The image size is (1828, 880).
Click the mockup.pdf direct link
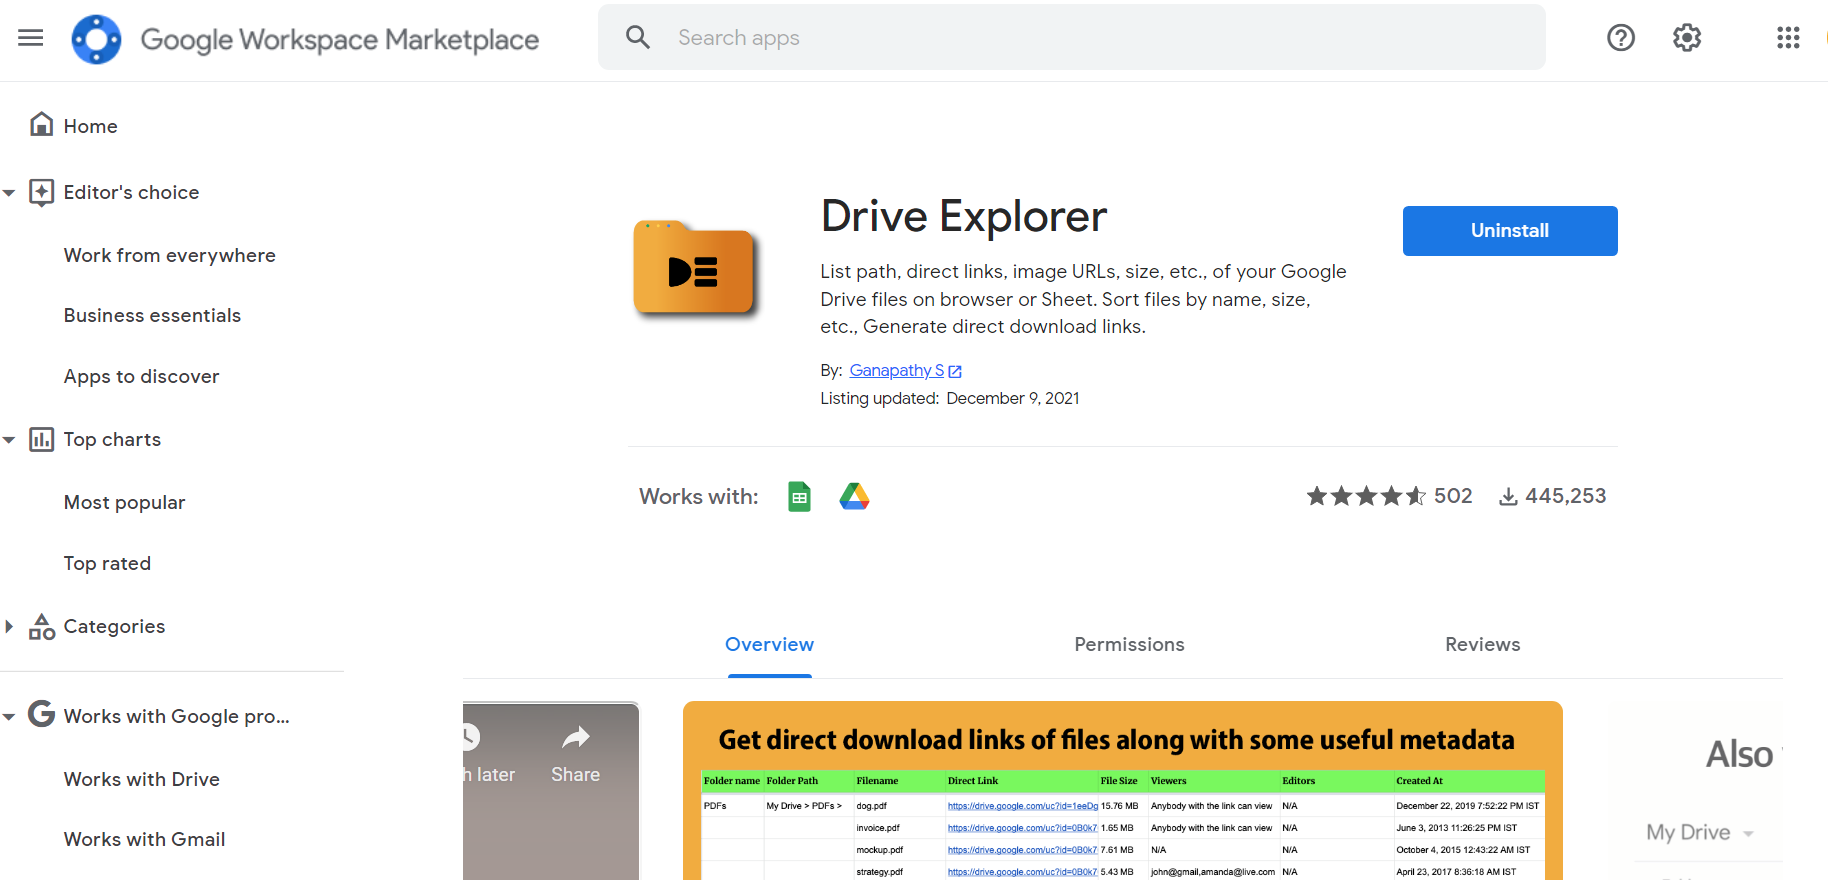coord(1023,850)
